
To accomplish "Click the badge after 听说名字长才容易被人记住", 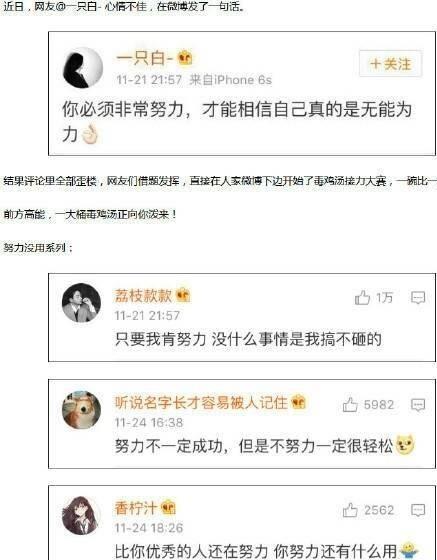I will click(299, 402).
